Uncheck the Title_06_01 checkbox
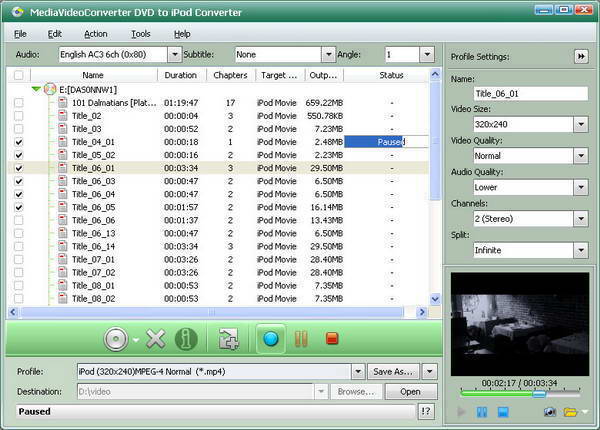Image resolution: width=600 pixels, height=430 pixels. pos(18,168)
